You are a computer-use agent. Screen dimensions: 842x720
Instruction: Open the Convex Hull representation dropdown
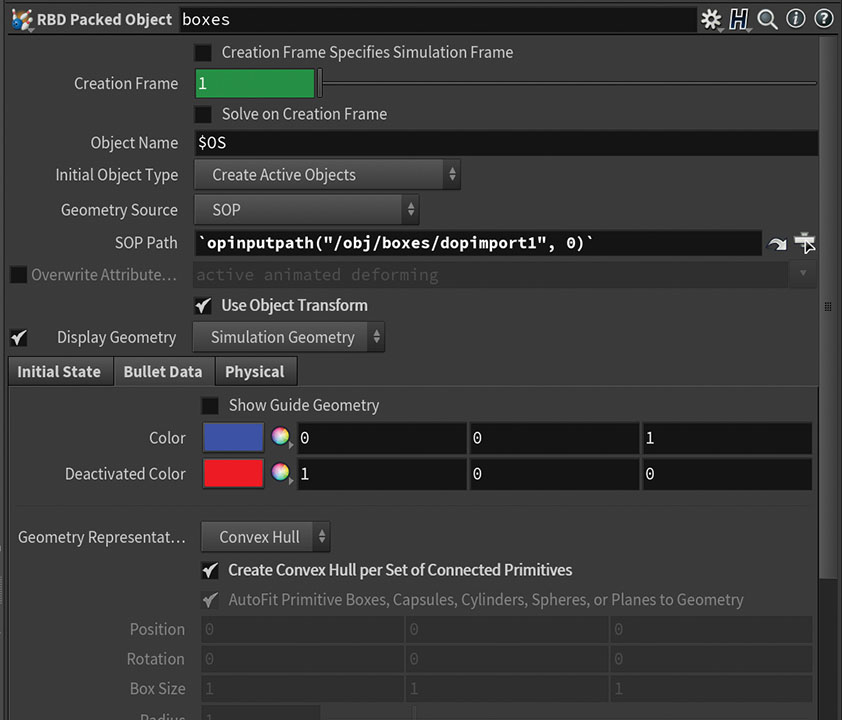click(x=266, y=537)
